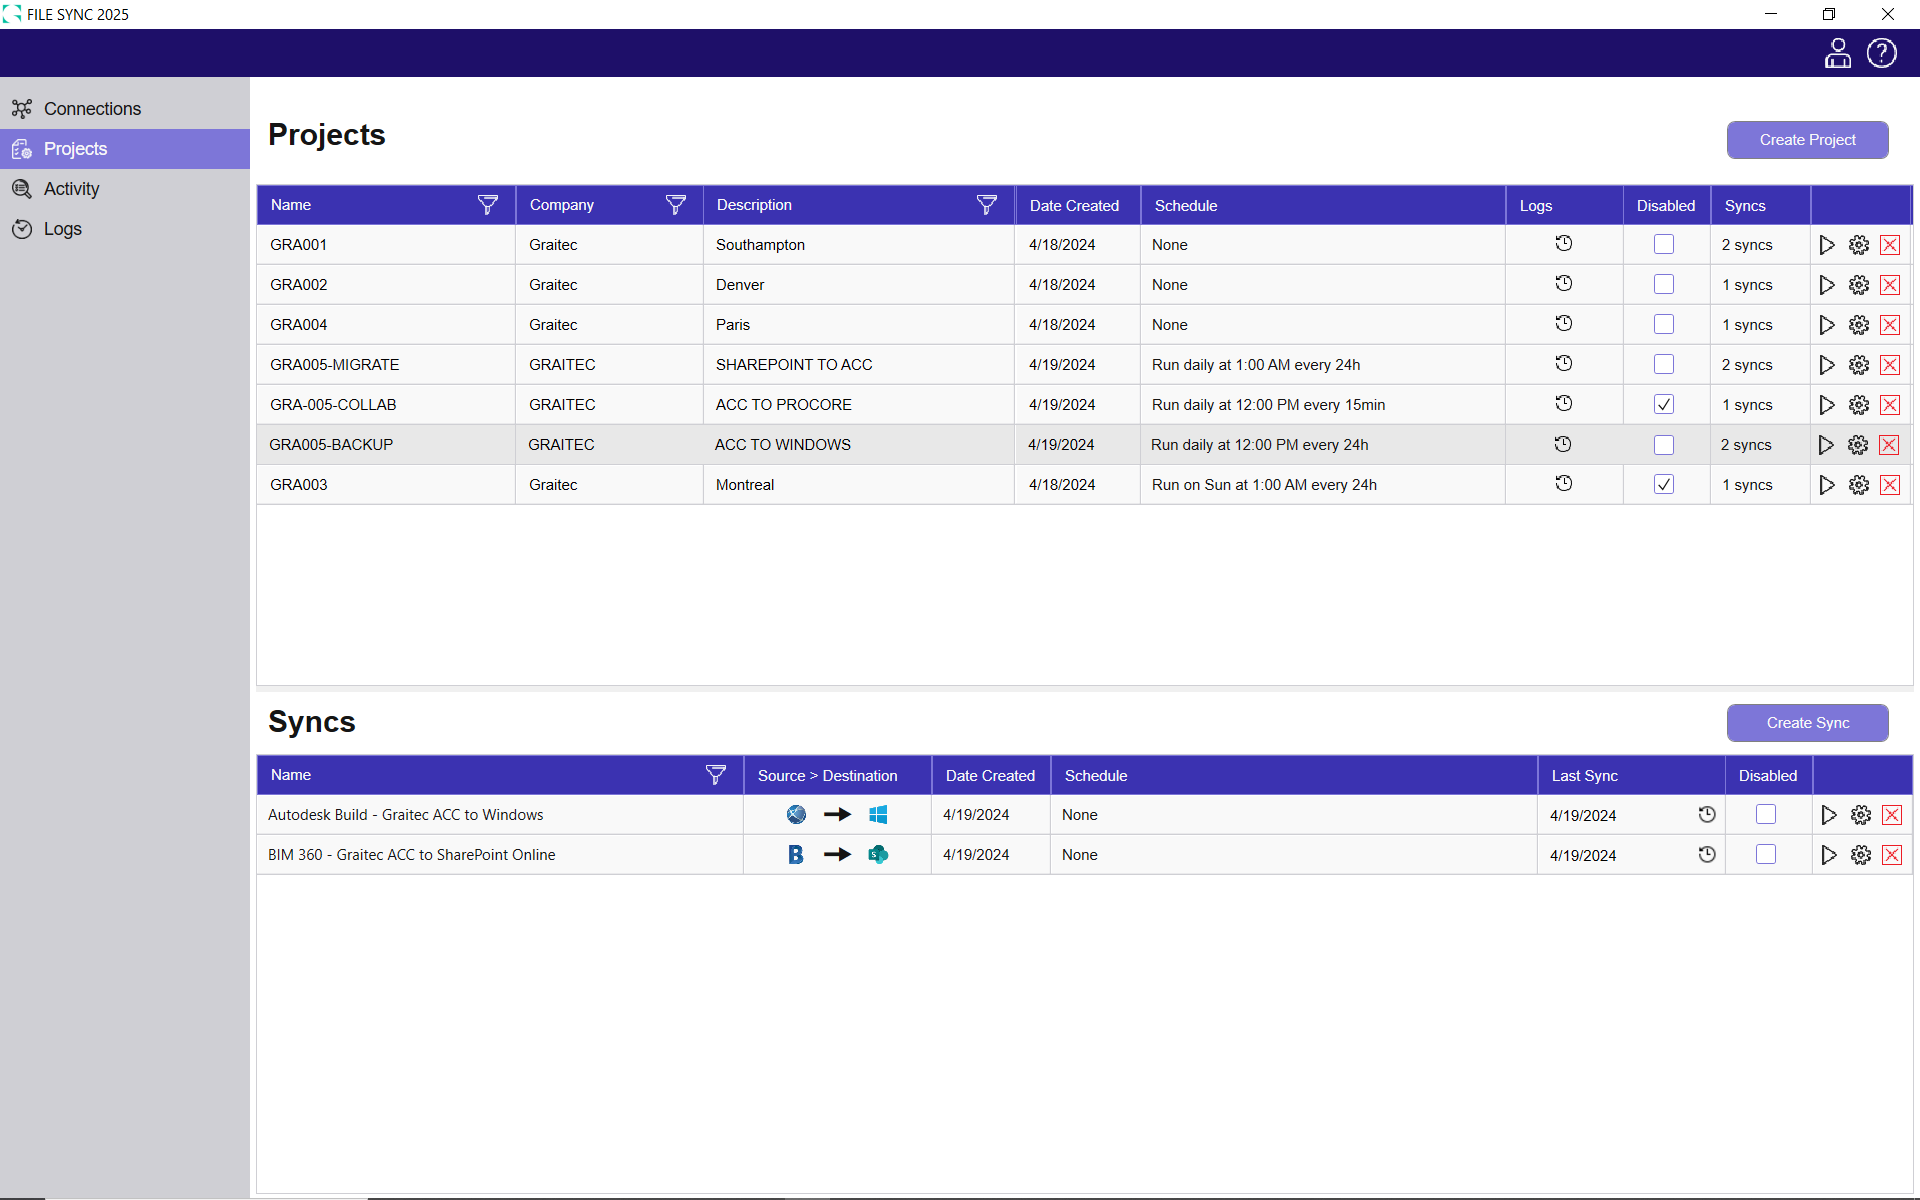Open the Company column filter
Image resolution: width=1920 pixels, height=1200 pixels.
click(675, 205)
